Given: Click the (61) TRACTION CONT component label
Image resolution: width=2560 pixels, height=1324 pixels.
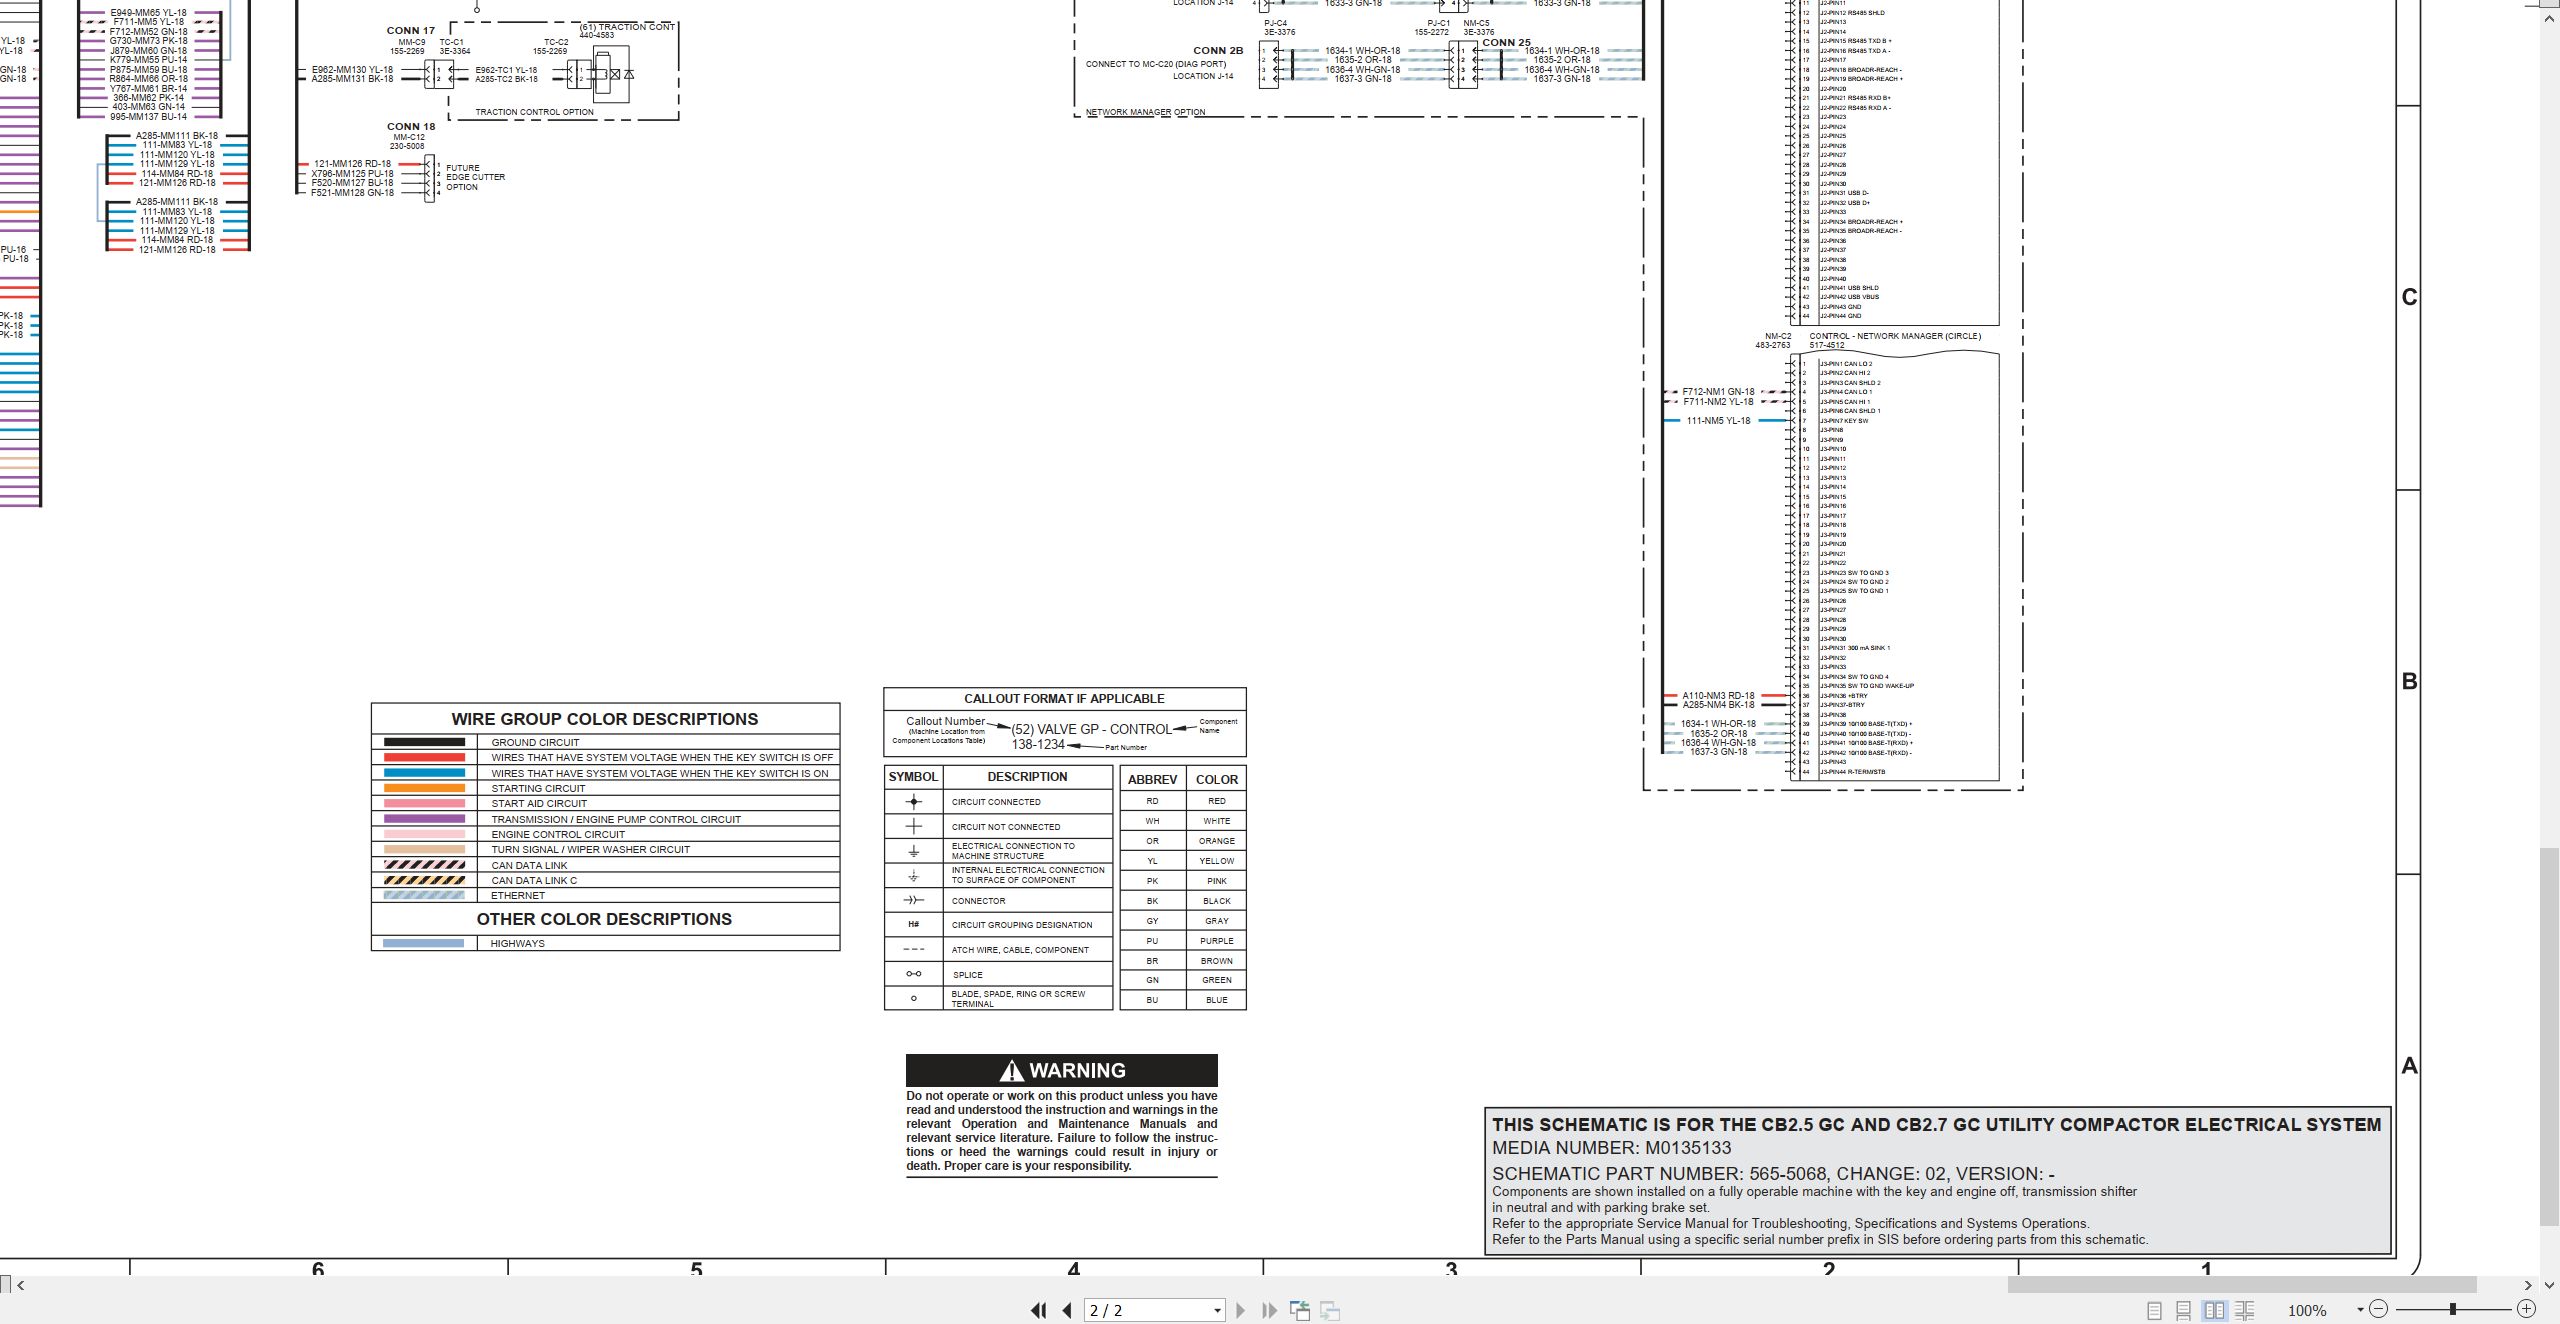Looking at the screenshot, I should (627, 27).
